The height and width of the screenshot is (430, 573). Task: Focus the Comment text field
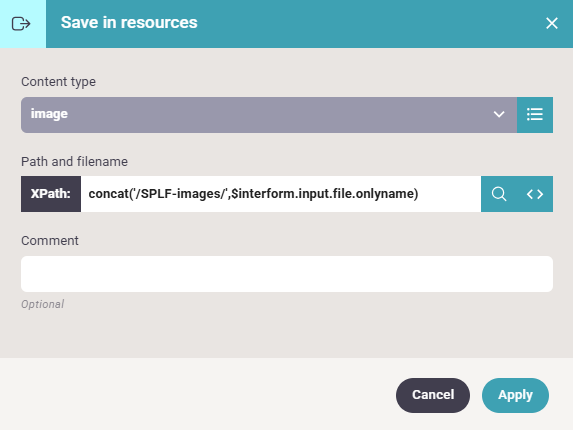pos(287,274)
